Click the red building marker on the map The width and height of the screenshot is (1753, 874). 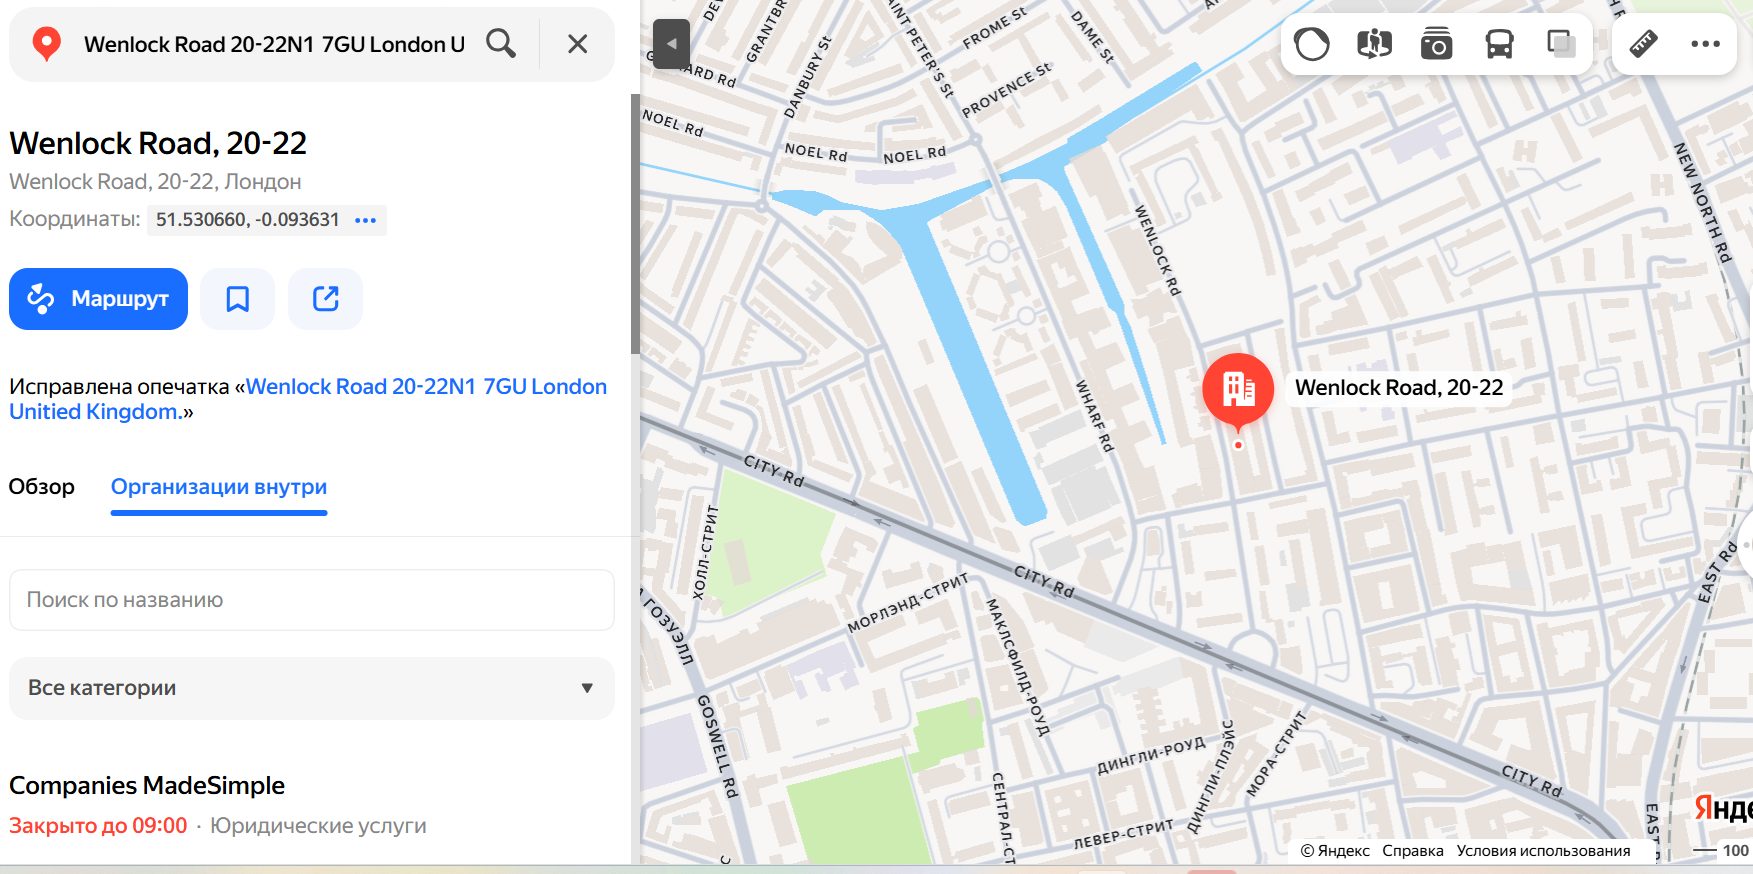tap(1238, 392)
